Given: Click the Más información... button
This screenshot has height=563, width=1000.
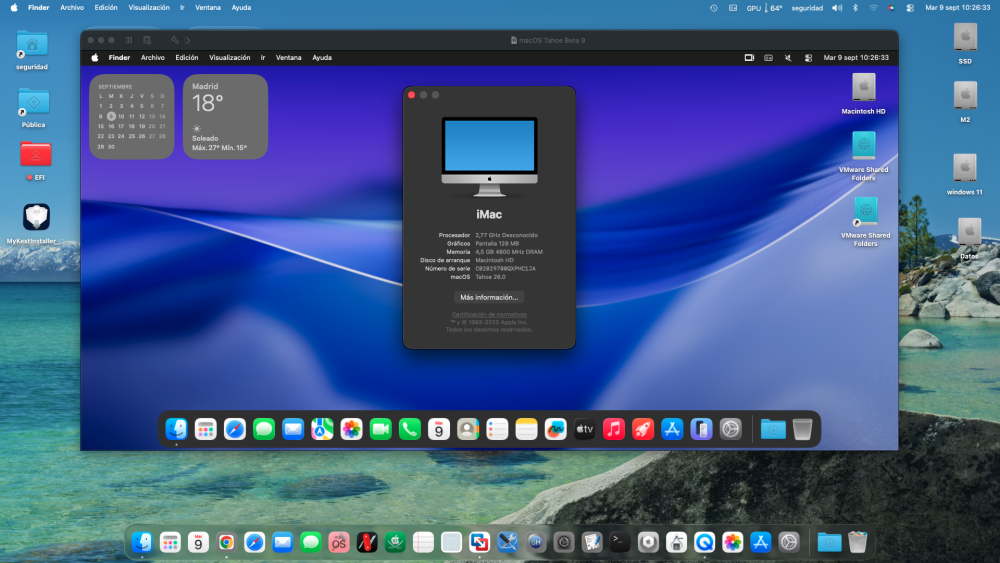Looking at the screenshot, I should point(489,297).
